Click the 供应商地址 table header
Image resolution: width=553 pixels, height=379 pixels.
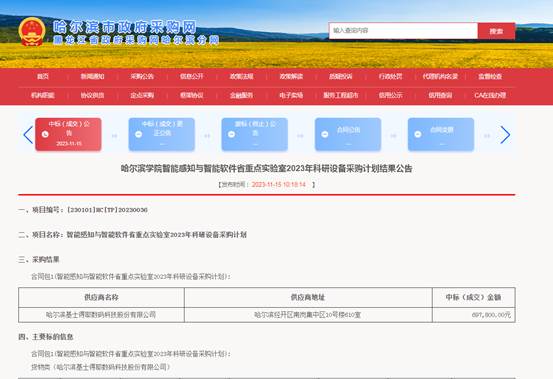[x=308, y=297]
